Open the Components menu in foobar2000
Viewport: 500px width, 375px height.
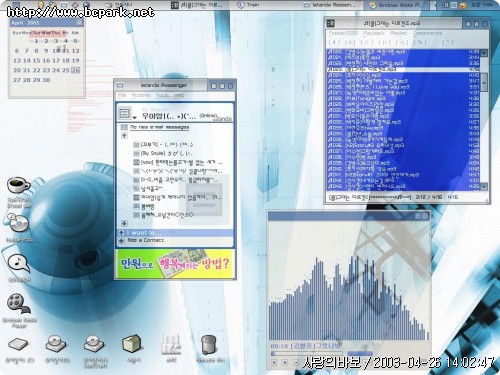(427, 33)
